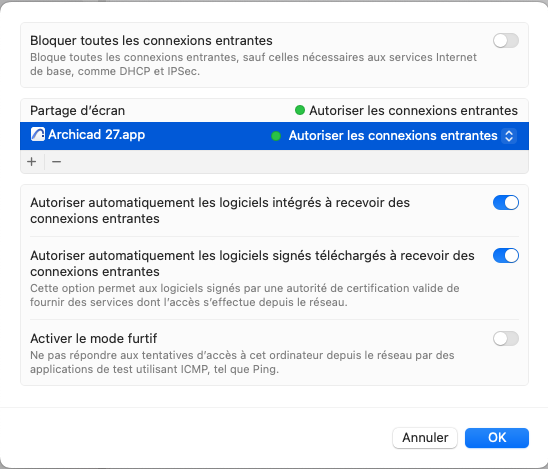Enable Activer le mode furtif switch

click(x=506, y=339)
